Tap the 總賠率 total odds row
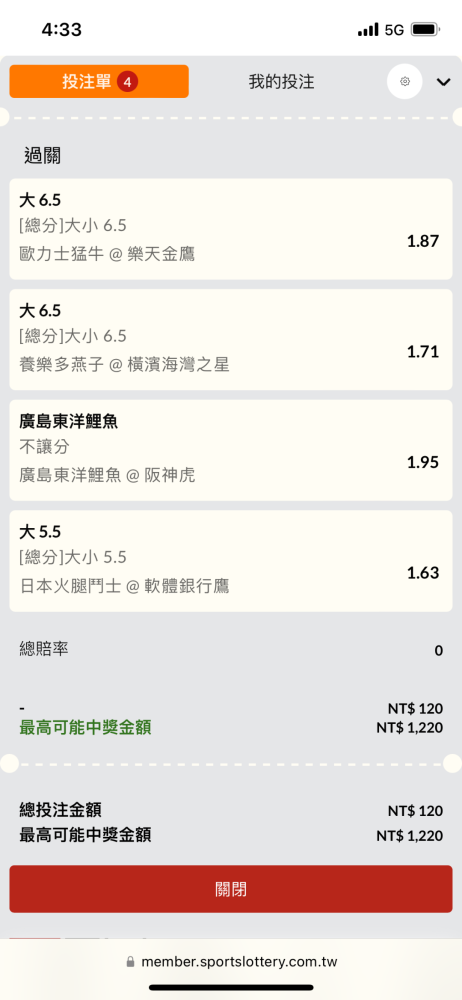 pos(231,650)
